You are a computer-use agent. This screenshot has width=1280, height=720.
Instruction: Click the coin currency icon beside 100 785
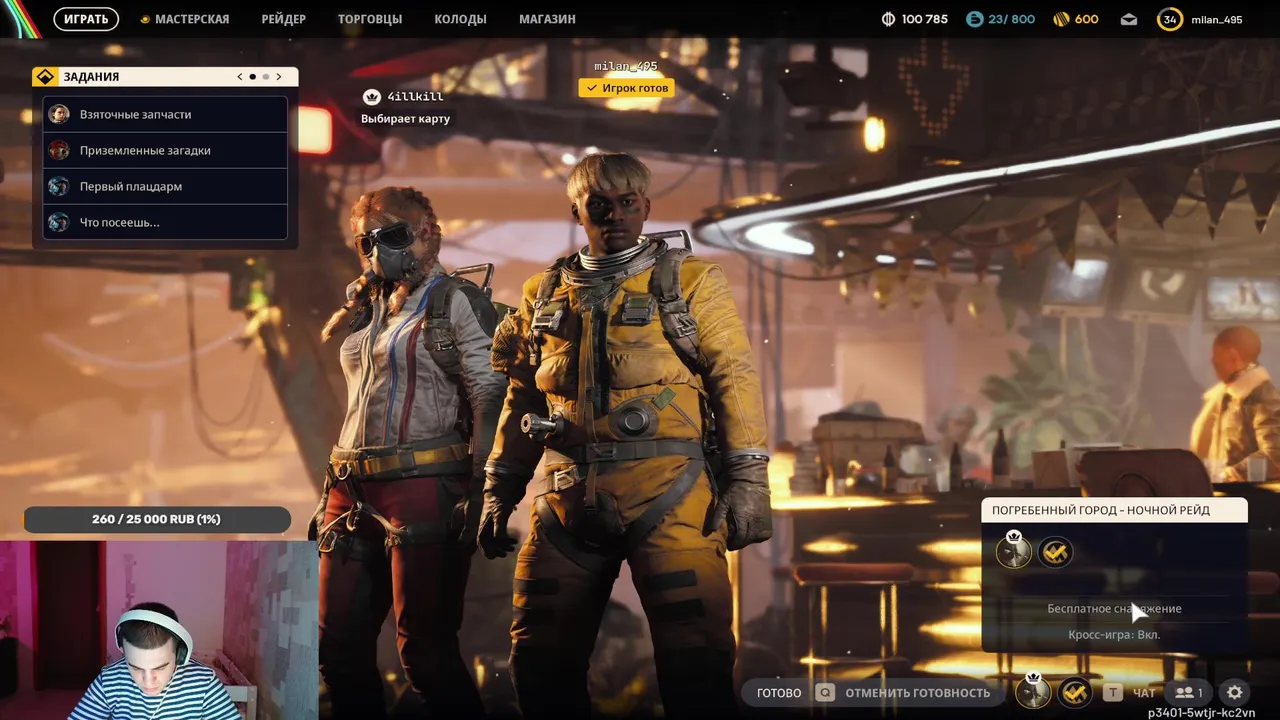888,19
